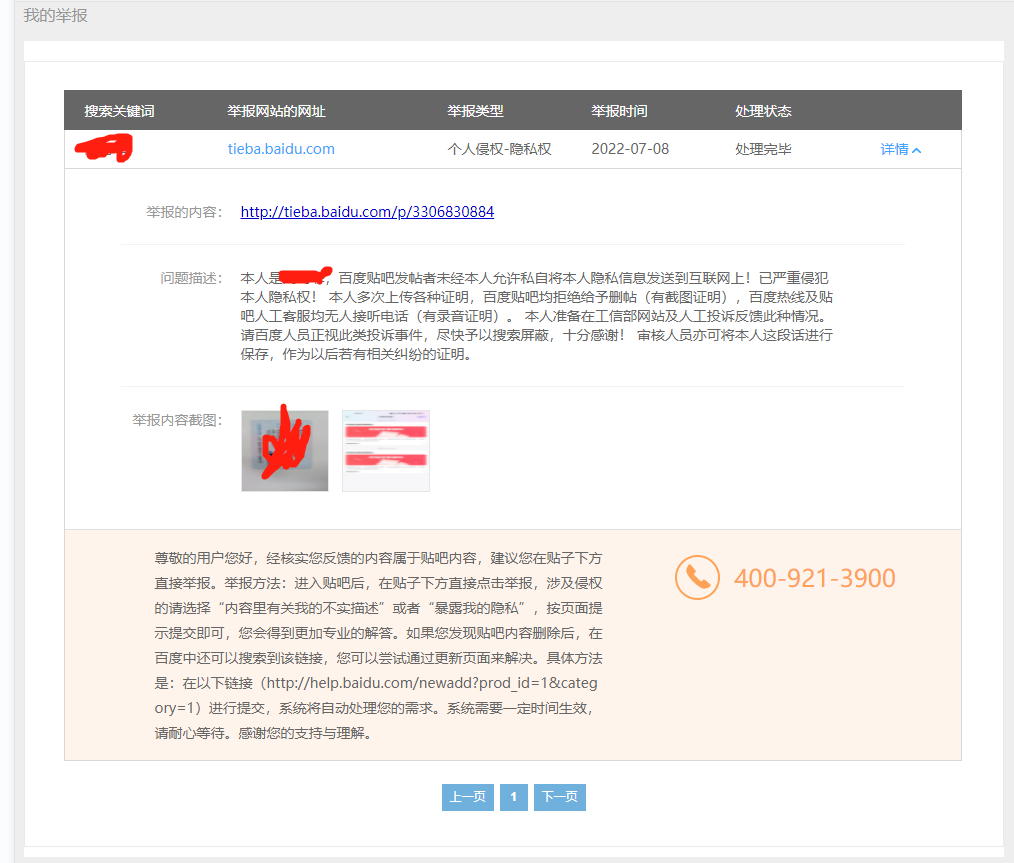
Task: Go to next page with 下一页
Action: click(x=559, y=797)
